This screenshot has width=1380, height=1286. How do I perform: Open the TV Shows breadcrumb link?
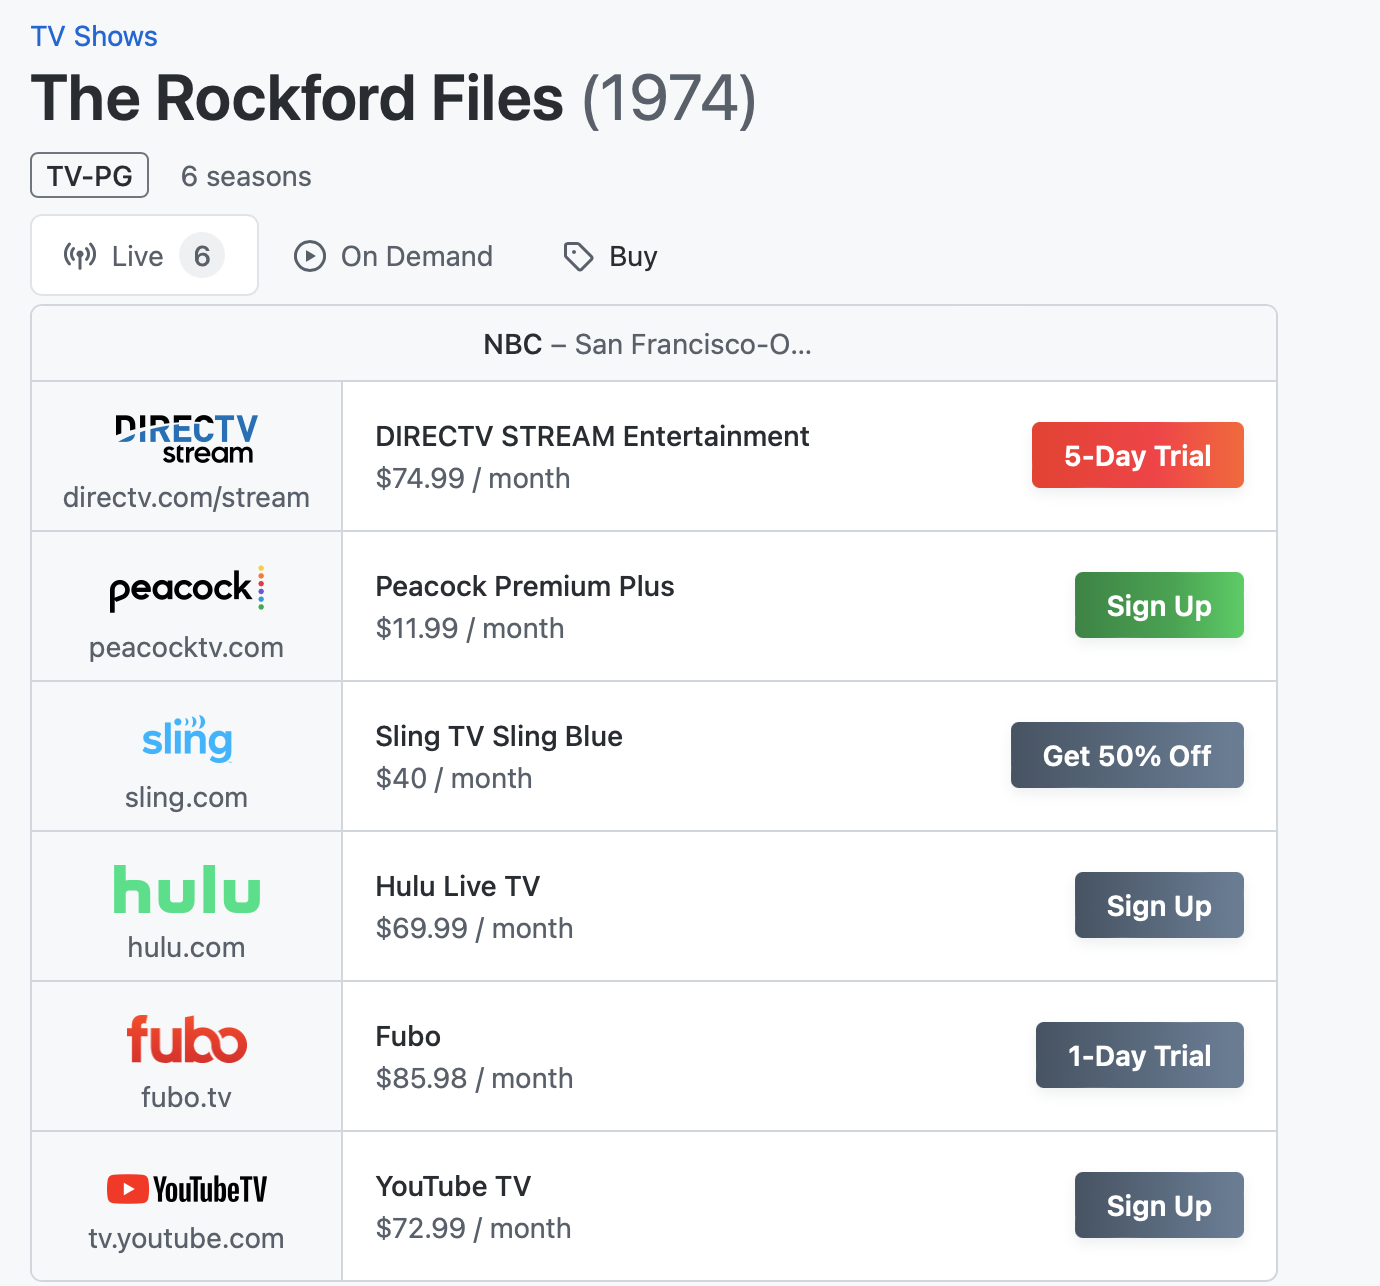[94, 36]
